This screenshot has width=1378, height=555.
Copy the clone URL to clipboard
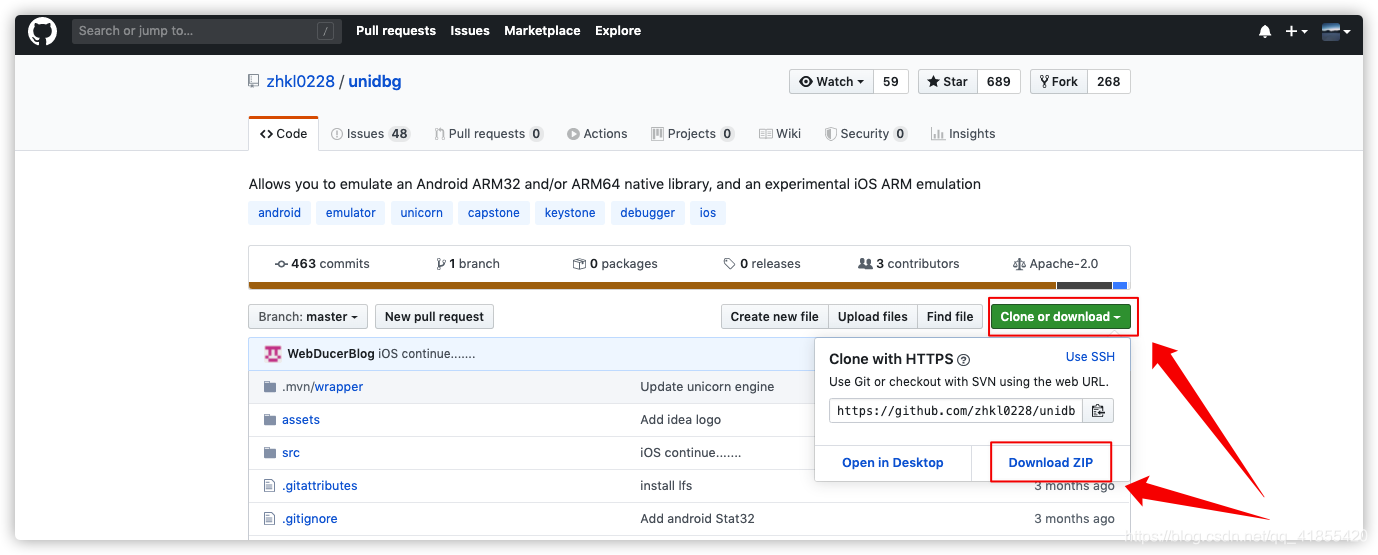pos(1098,411)
